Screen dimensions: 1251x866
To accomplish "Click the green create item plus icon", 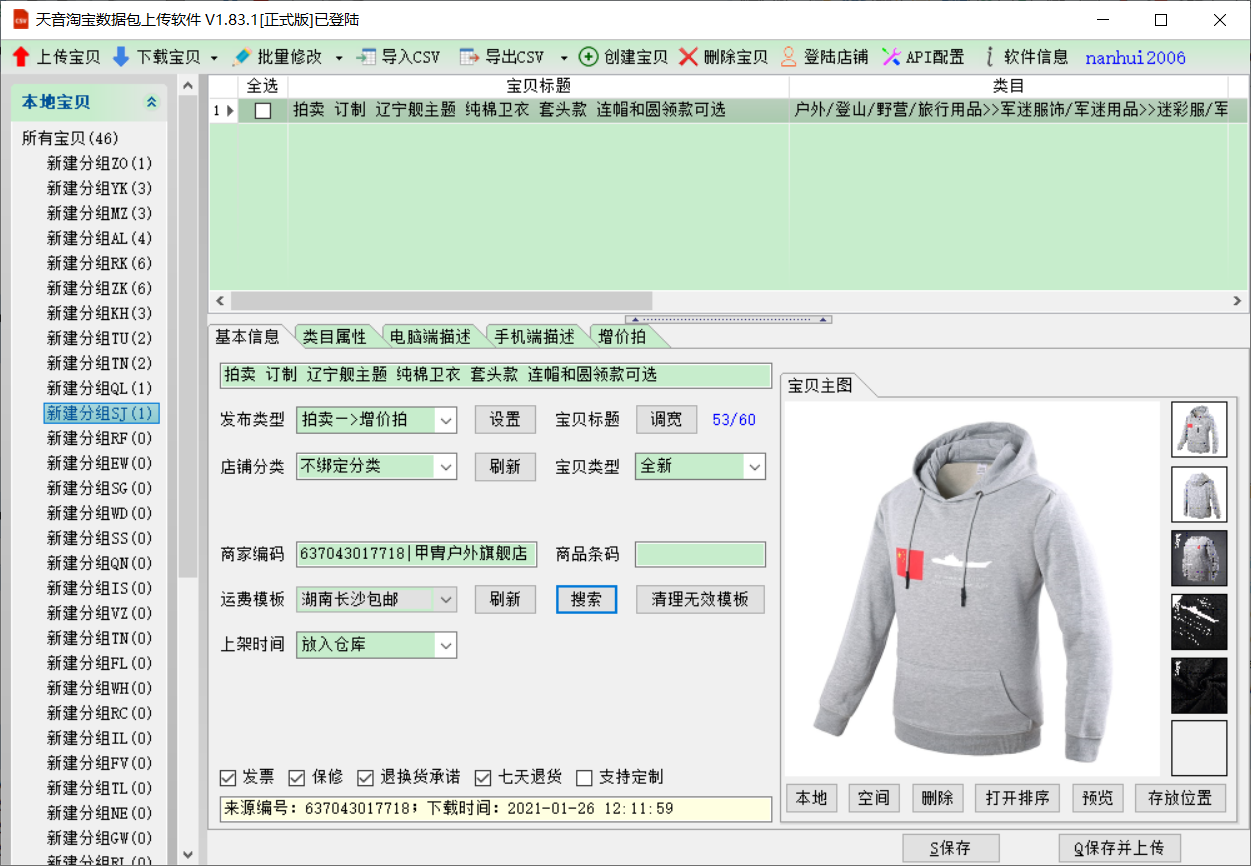I will 589,57.
